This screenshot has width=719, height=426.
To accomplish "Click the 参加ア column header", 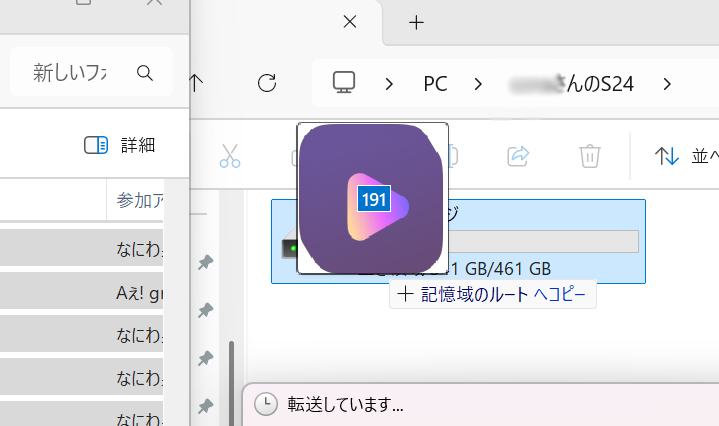I will pyautogui.click(x=140, y=200).
